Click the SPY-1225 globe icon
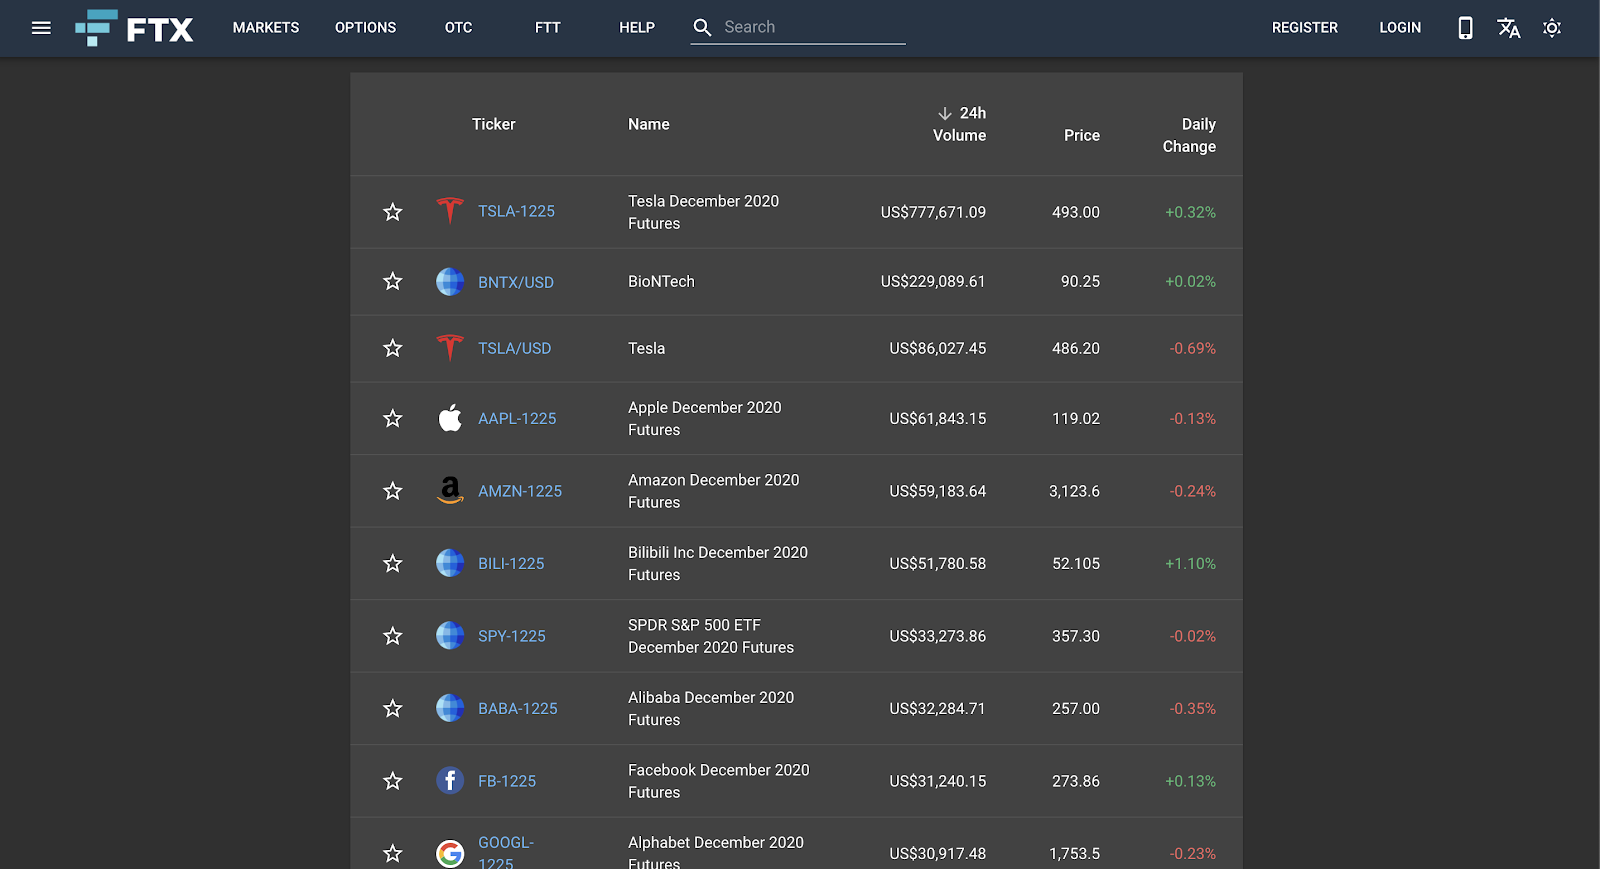The image size is (1600, 869). click(x=450, y=636)
